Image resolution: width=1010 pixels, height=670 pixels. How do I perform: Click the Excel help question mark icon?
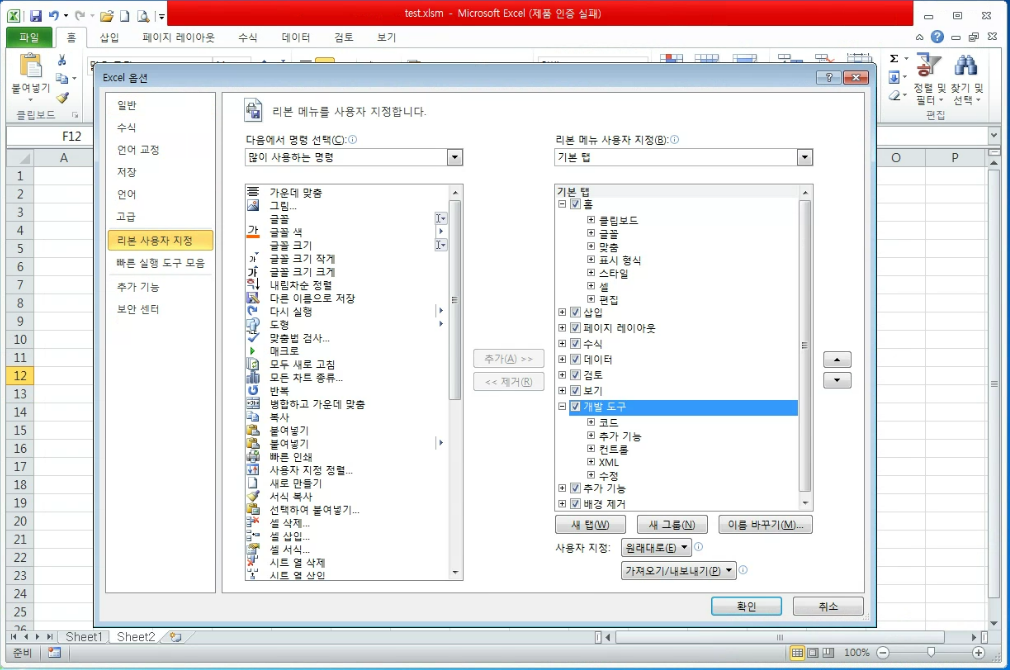(x=937, y=37)
